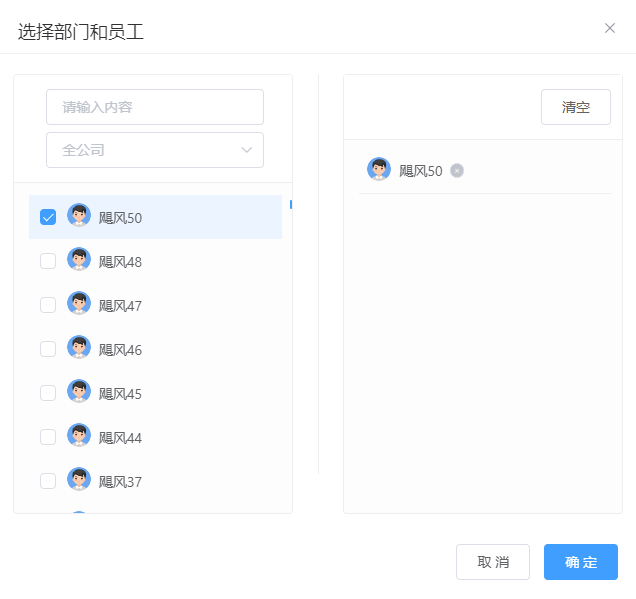Click the avatar icon of 飓风48

point(79,260)
